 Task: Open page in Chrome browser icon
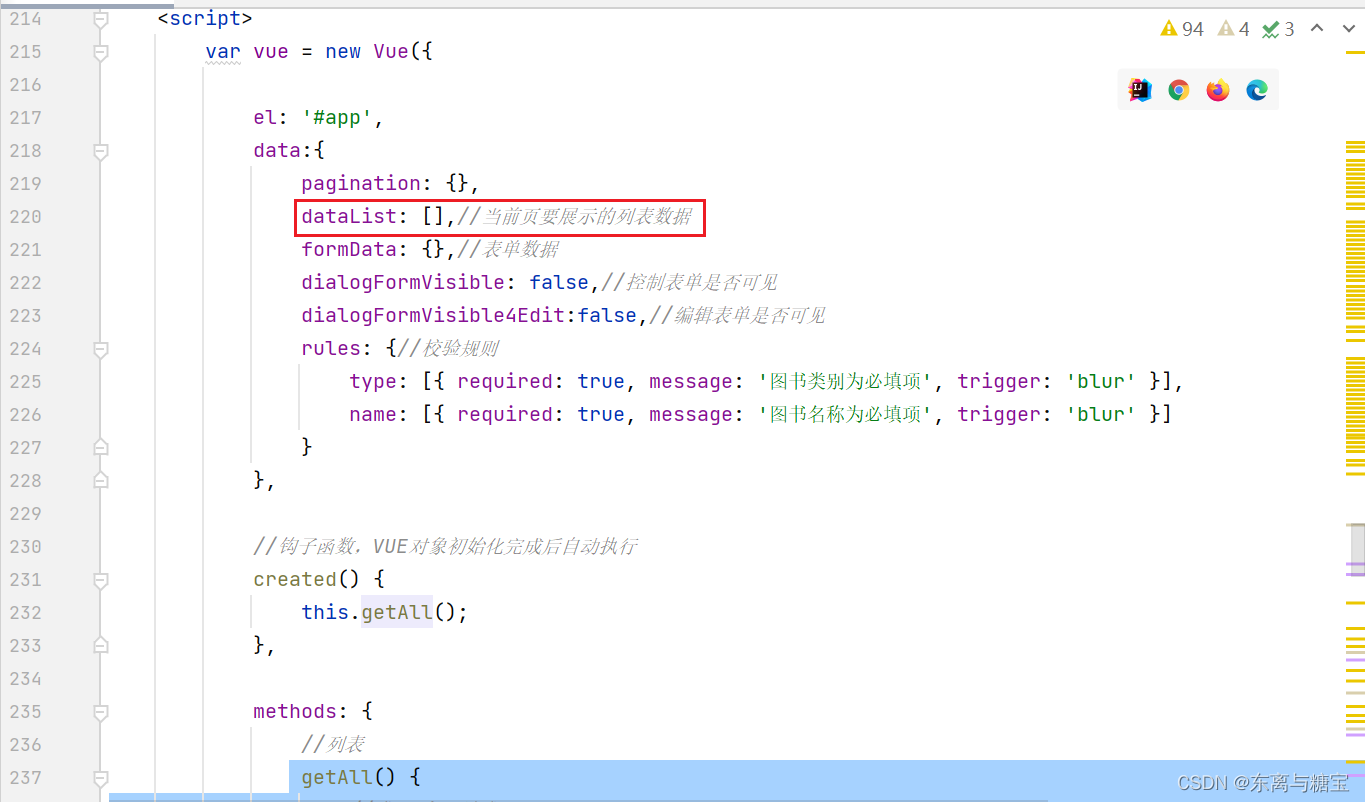[x=1179, y=90]
